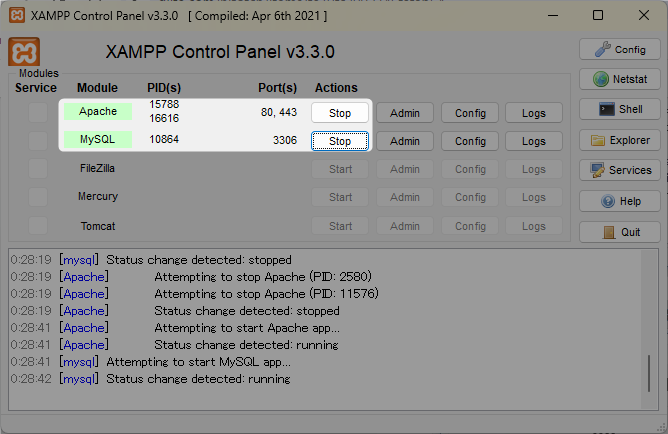Open the Apache Config menu
Screen dimensions: 668x434
point(470,113)
